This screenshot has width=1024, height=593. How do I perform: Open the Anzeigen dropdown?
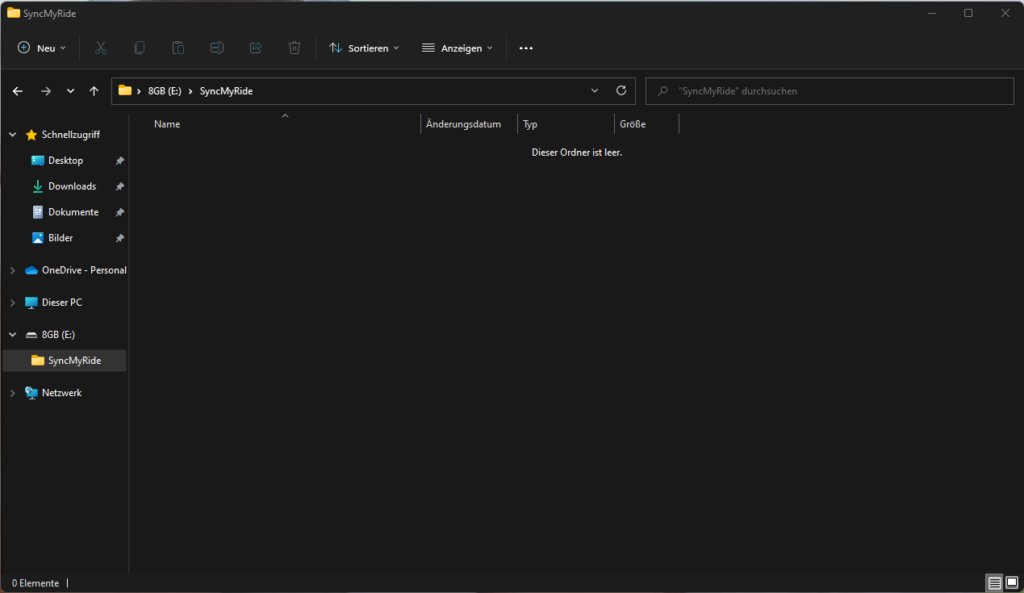457,47
